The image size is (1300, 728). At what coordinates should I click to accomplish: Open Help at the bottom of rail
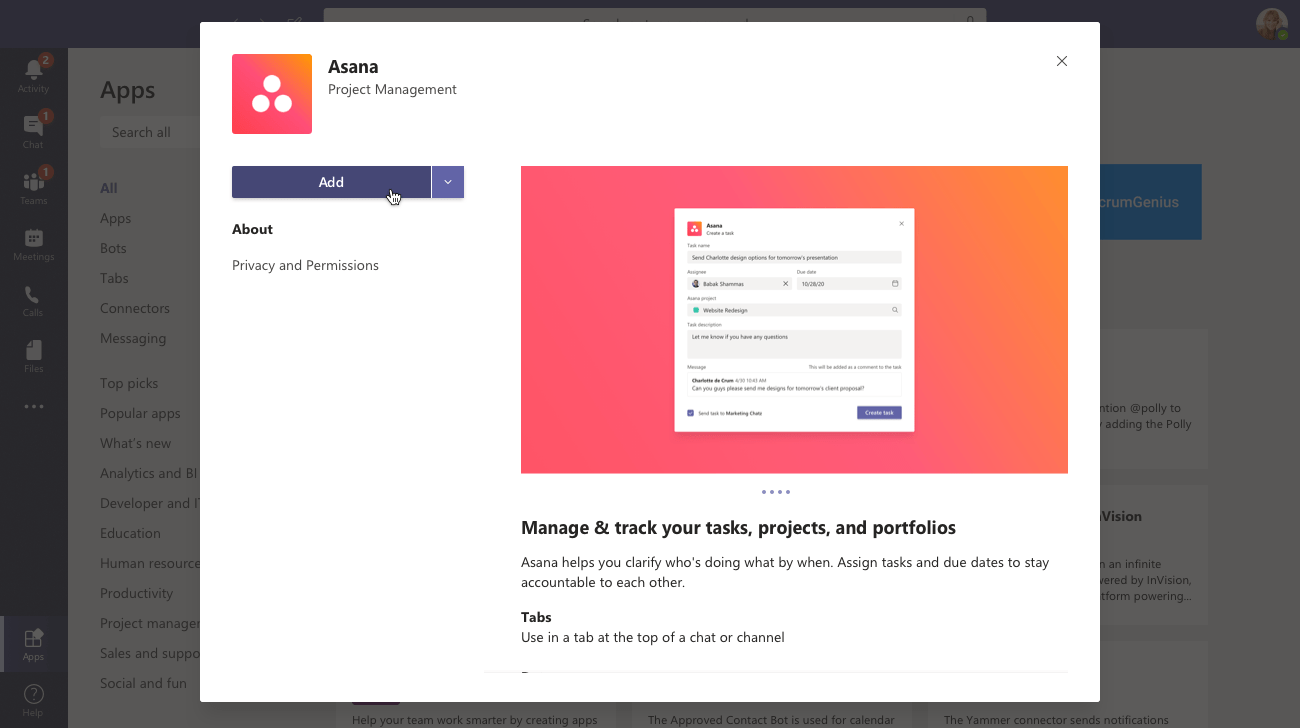33,700
